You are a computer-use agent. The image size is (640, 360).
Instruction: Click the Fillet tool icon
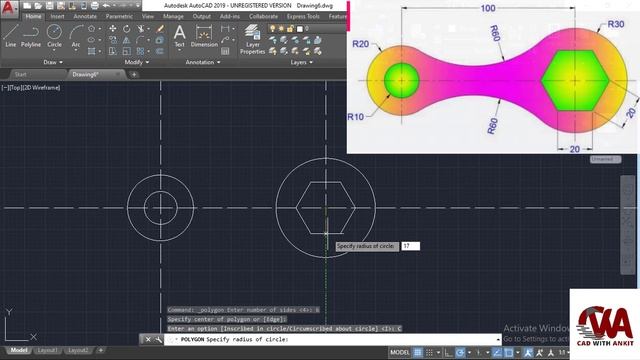click(140, 40)
